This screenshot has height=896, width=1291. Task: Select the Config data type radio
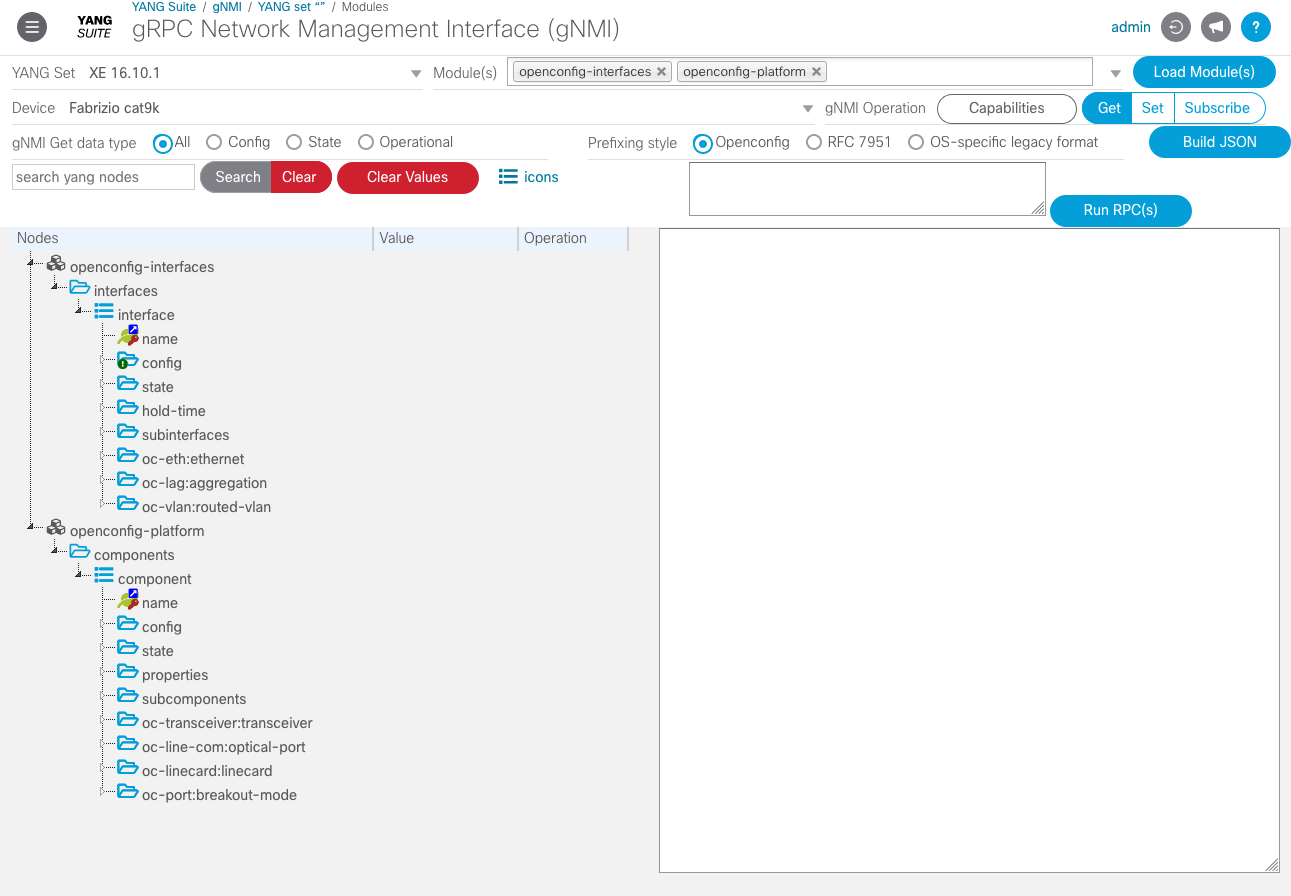(213, 142)
